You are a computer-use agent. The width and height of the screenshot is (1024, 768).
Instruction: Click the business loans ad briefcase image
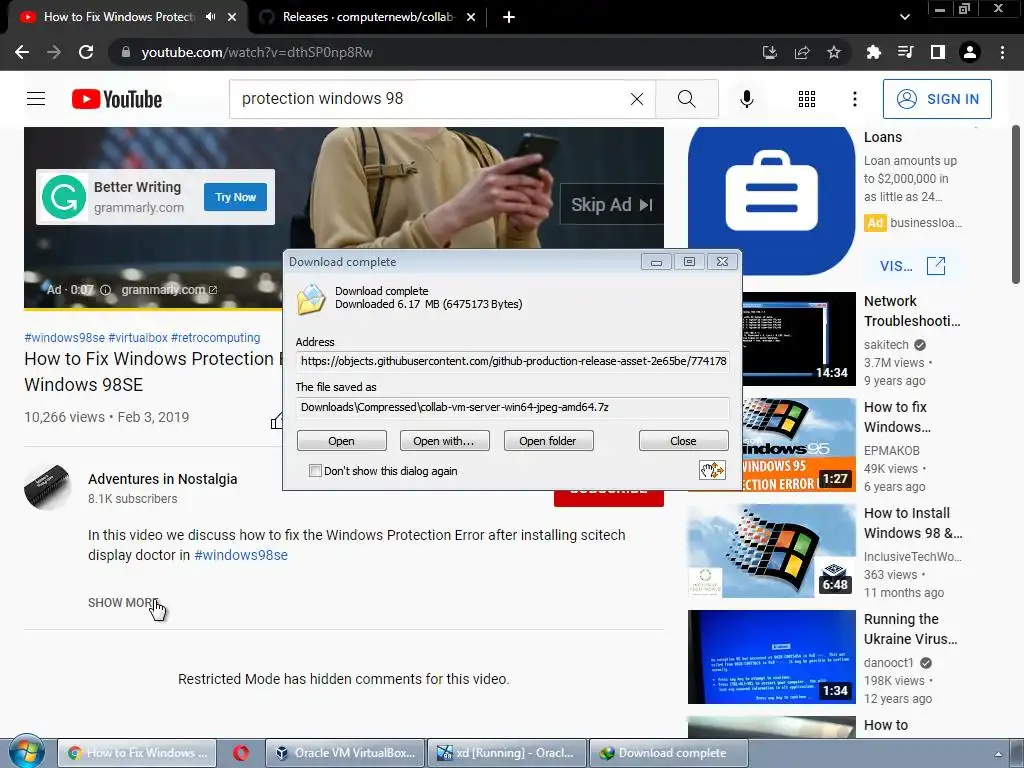click(x=771, y=199)
